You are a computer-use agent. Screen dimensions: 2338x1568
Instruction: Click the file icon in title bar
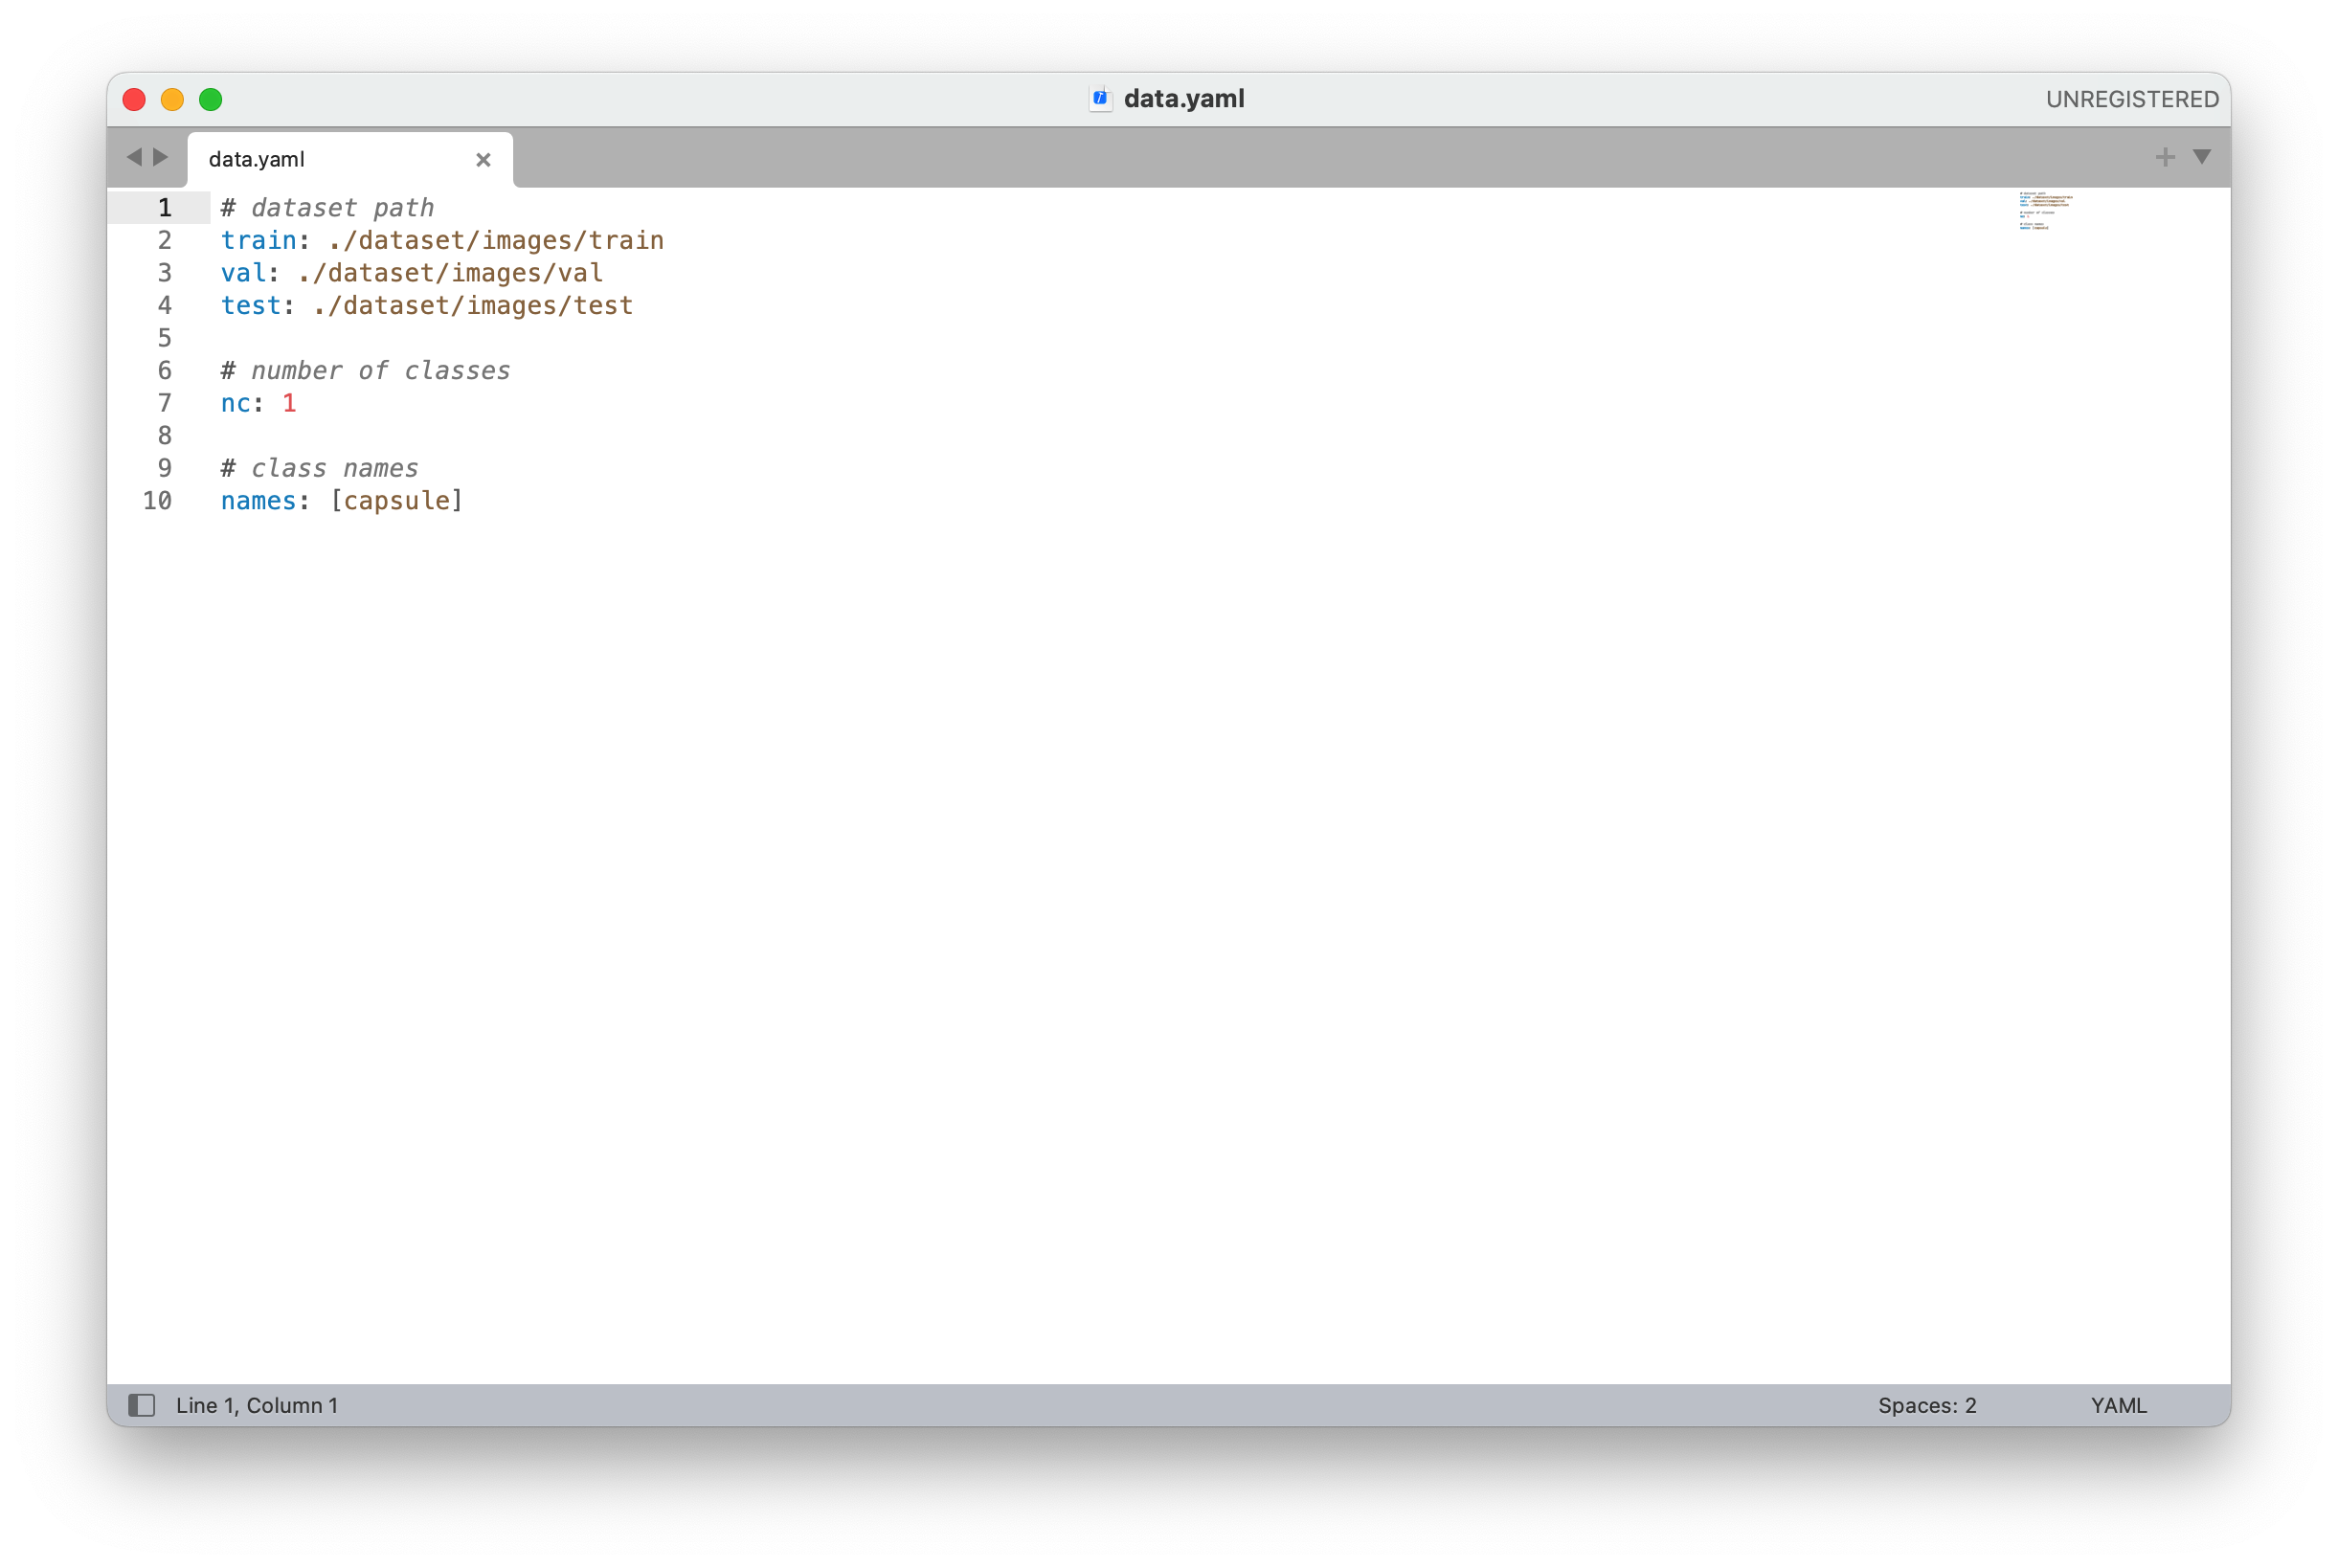(x=1100, y=99)
